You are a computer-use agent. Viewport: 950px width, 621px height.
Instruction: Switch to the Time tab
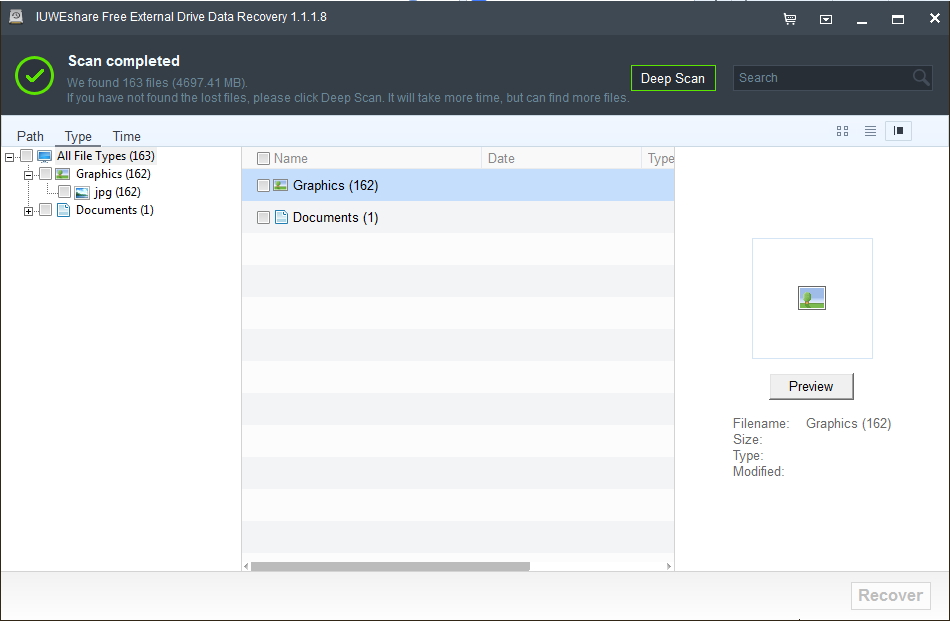[127, 136]
